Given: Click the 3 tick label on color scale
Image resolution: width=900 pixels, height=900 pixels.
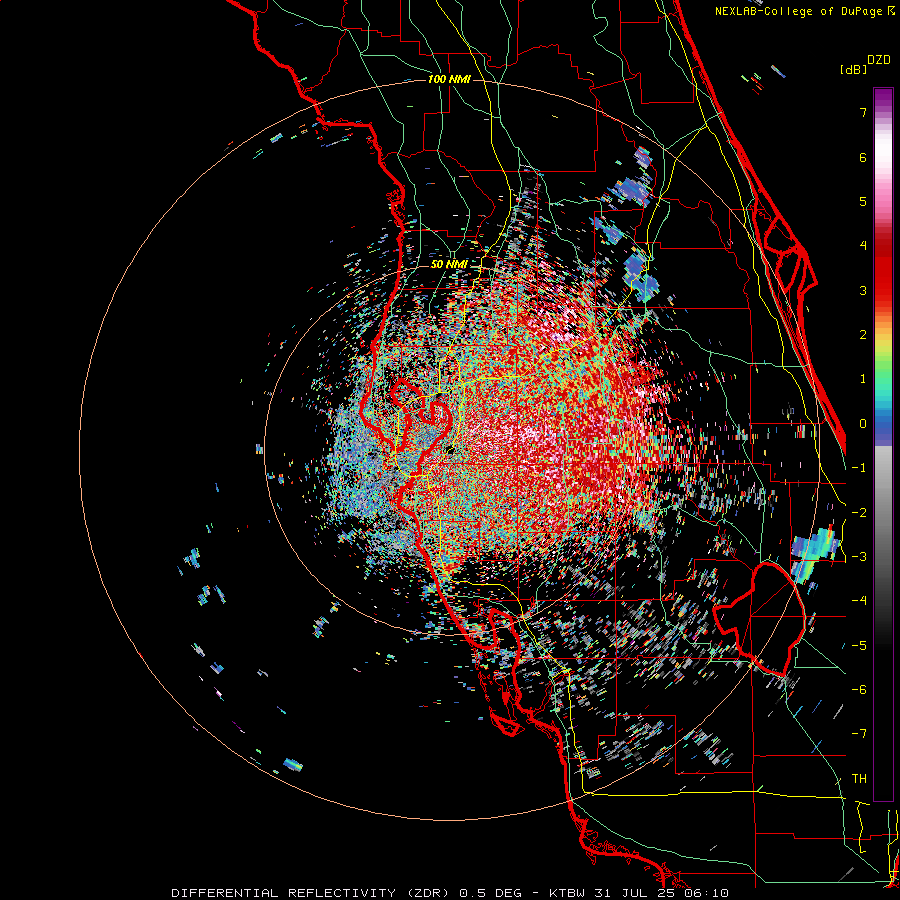Looking at the screenshot, I should tap(863, 290).
